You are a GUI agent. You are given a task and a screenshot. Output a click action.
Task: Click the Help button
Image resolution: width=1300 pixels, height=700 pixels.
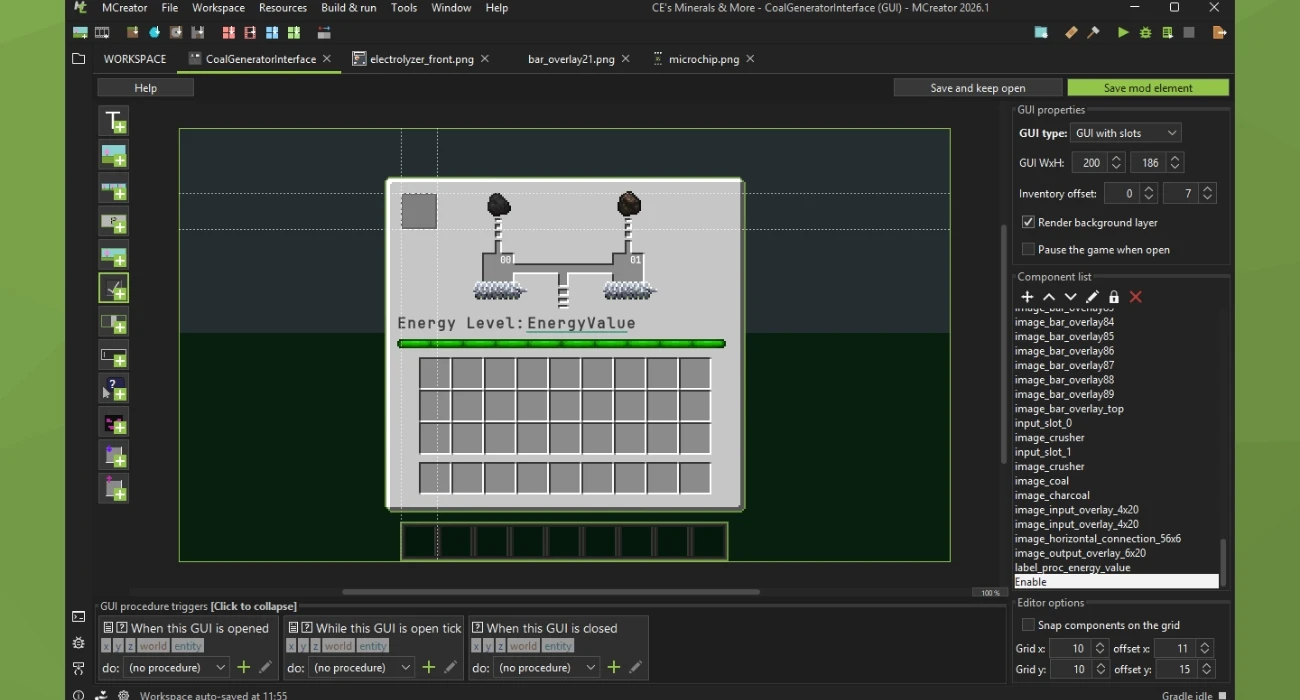pos(146,88)
